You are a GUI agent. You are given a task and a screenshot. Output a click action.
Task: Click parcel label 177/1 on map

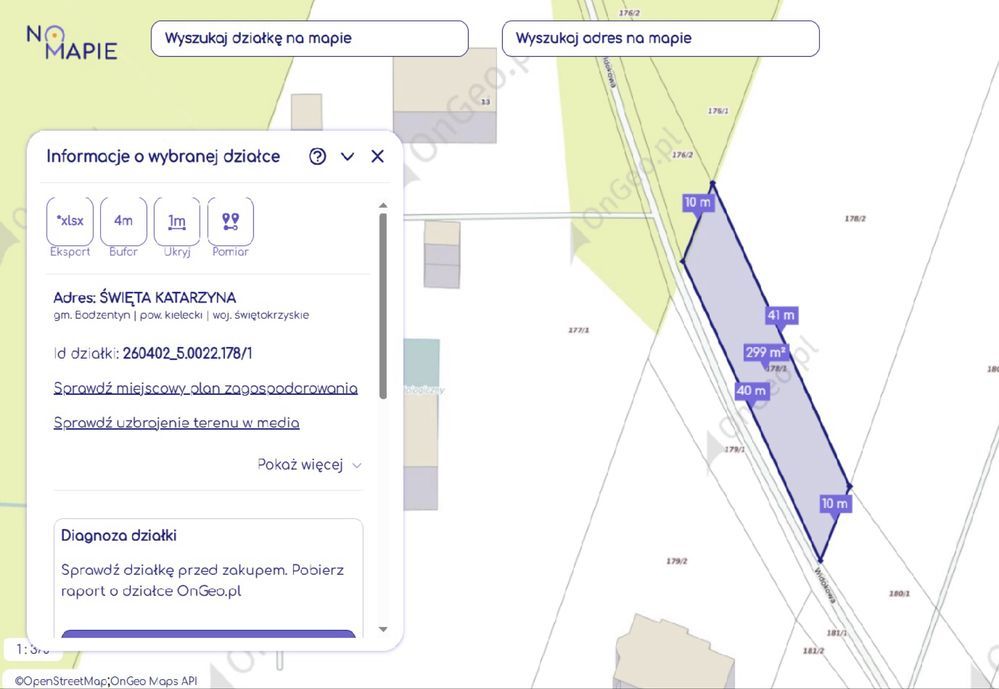pos(579,330)
